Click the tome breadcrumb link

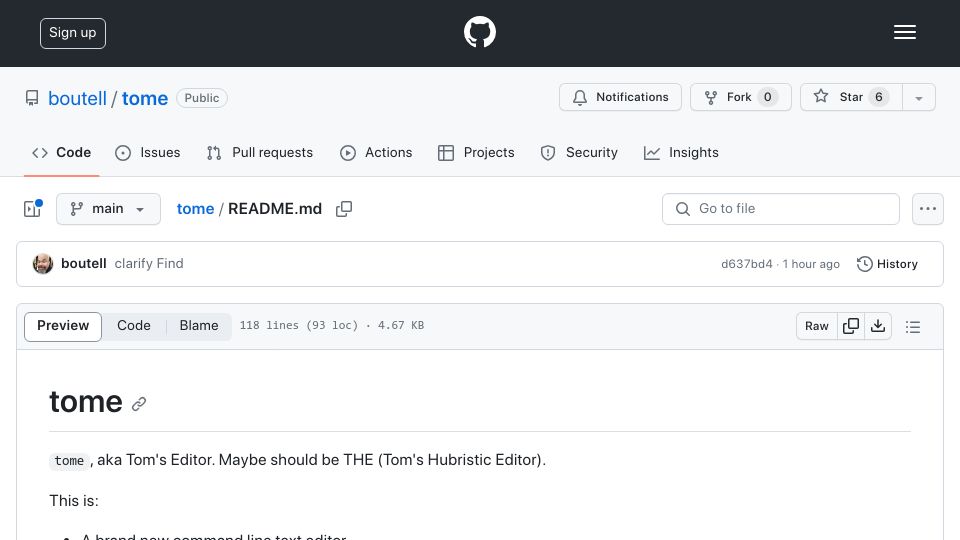[195, 209]
